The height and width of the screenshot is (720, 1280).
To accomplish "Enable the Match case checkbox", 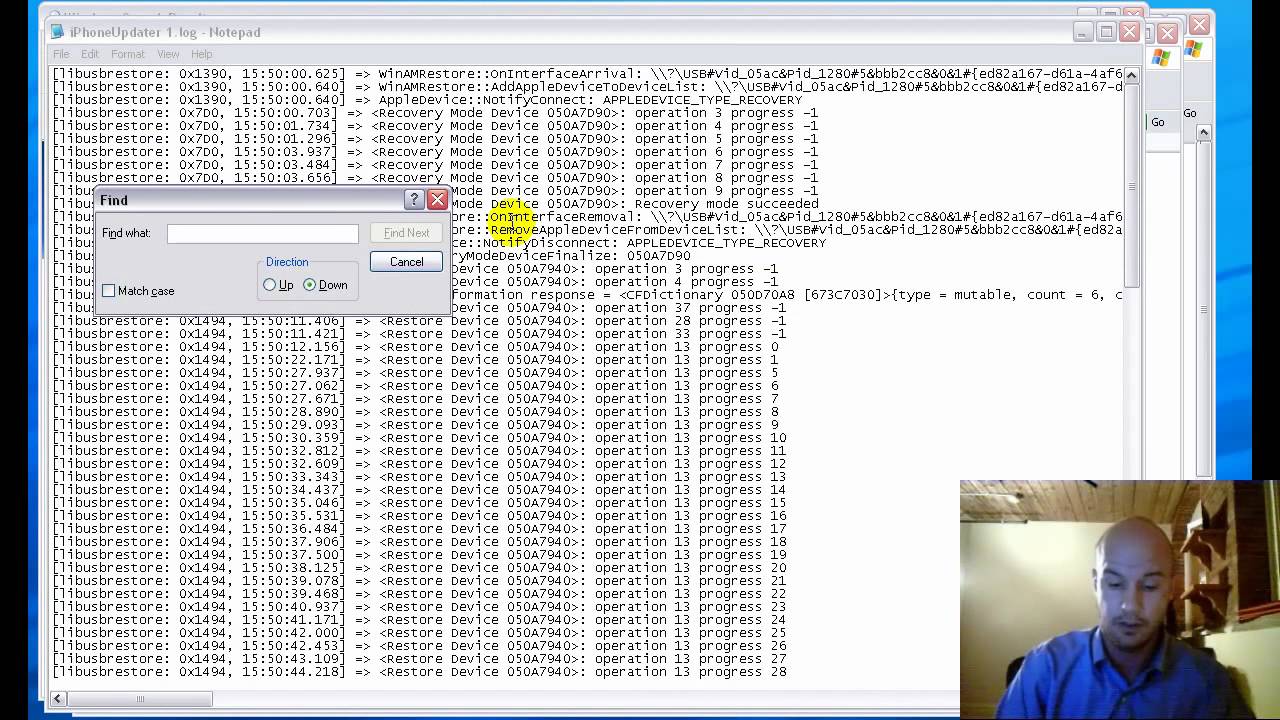I will click(109, 291).
